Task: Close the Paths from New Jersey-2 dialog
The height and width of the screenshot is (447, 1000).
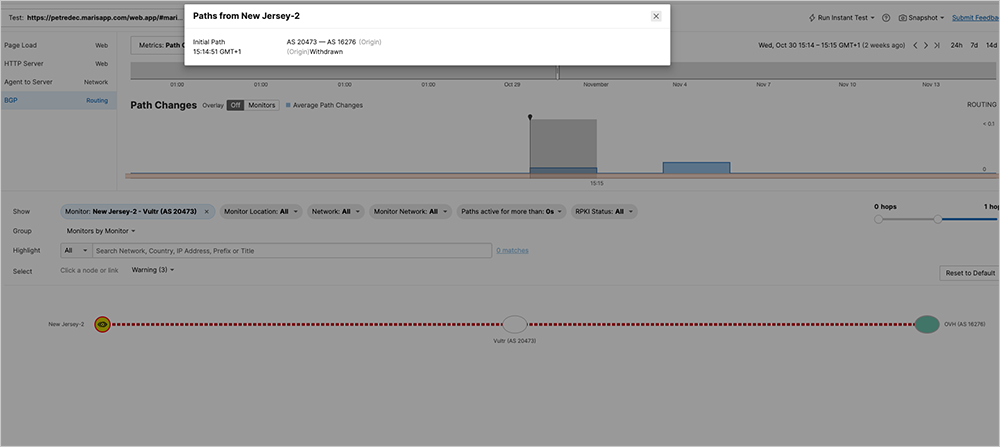Action: pyautogui.click(x=656, y=16)
